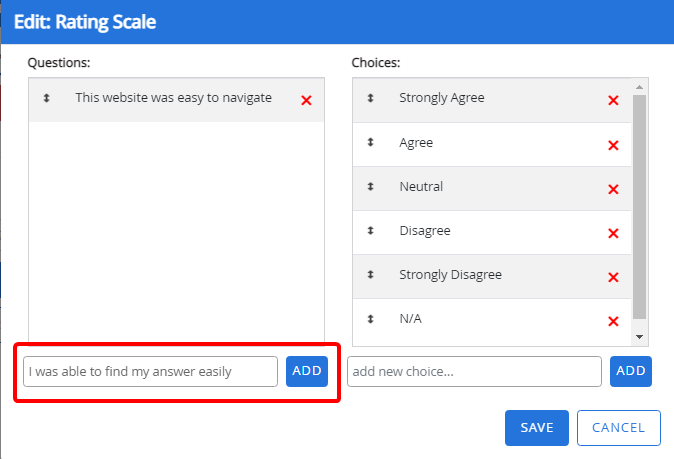
Task: Cancel editing the rating scale
Action: tap(618, 427)
